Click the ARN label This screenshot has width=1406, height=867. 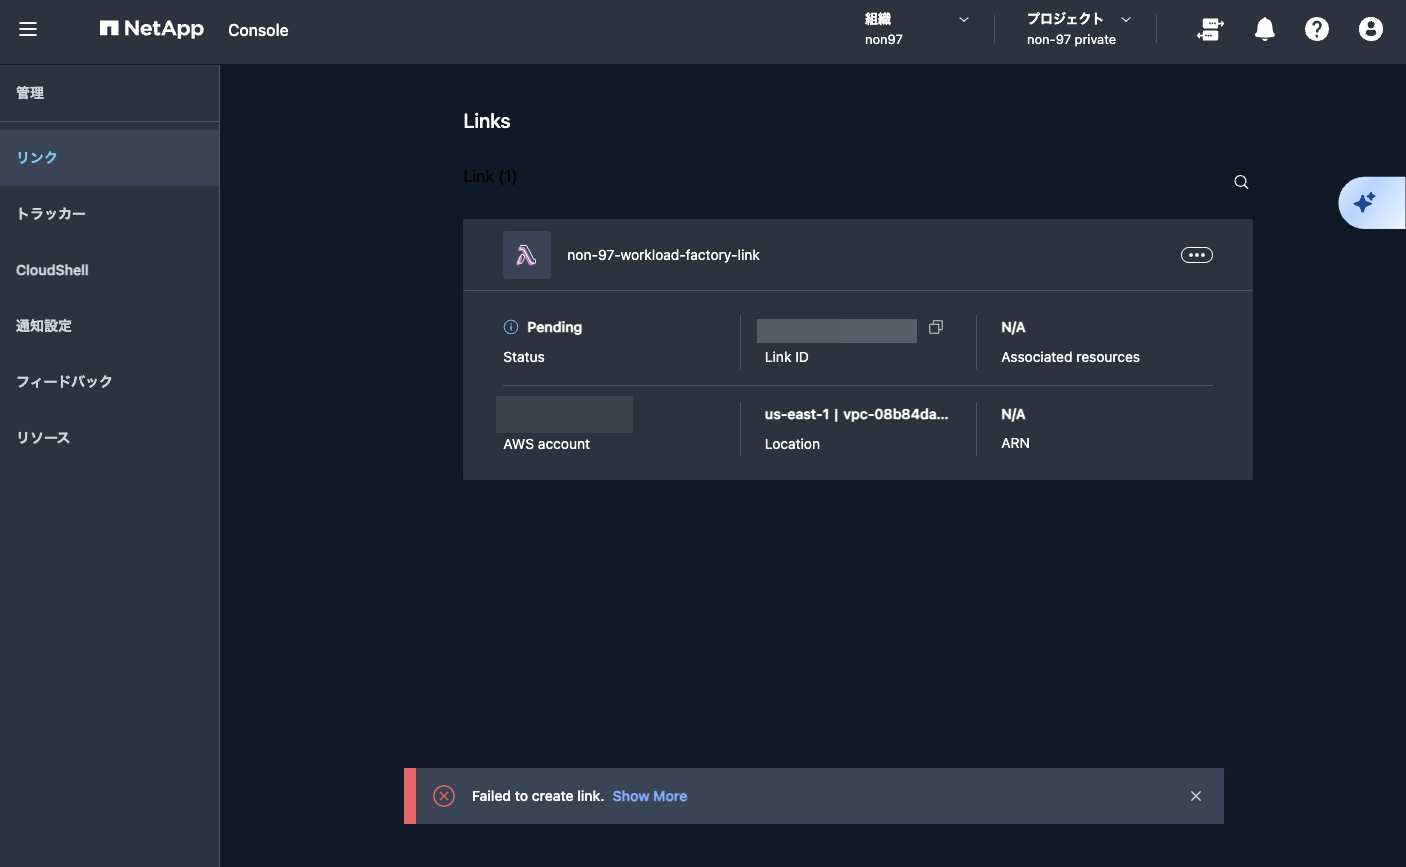(x=1015, y=443)
